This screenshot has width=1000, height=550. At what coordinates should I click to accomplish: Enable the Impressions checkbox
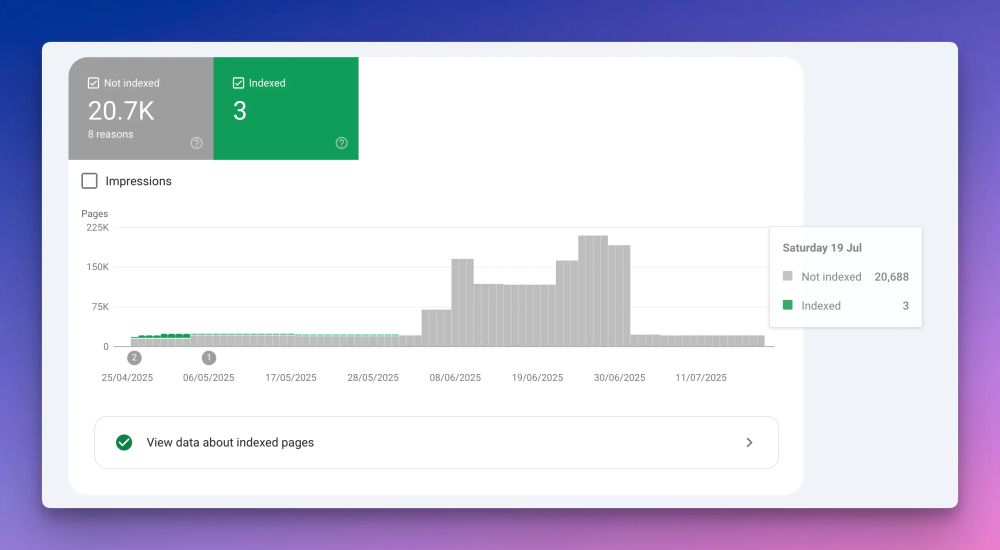[89, 181]
